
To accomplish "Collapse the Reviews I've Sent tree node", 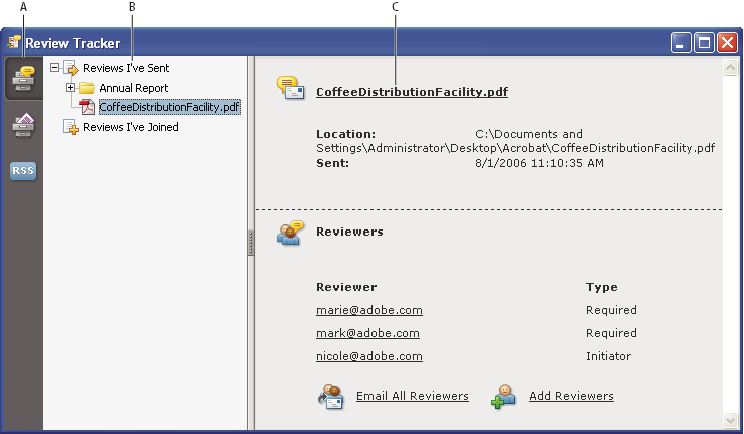I will point(55,67).
